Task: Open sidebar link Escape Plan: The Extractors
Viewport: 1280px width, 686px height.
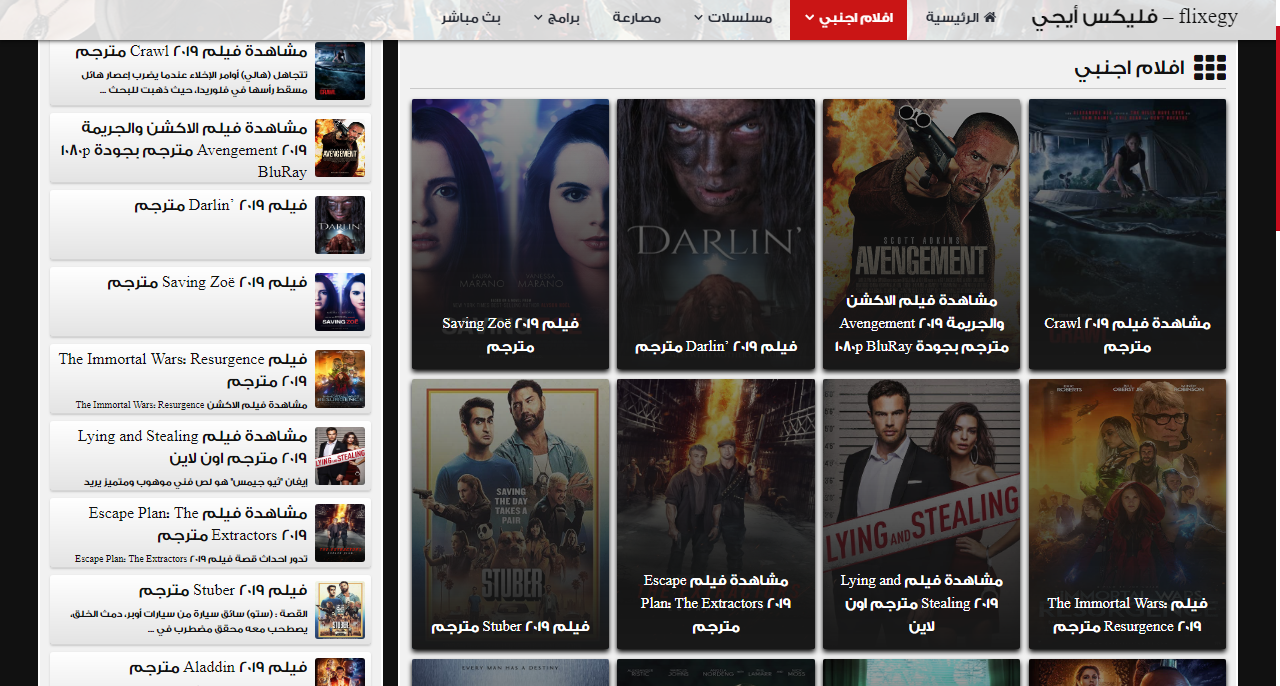Action: tap(197, 524)
